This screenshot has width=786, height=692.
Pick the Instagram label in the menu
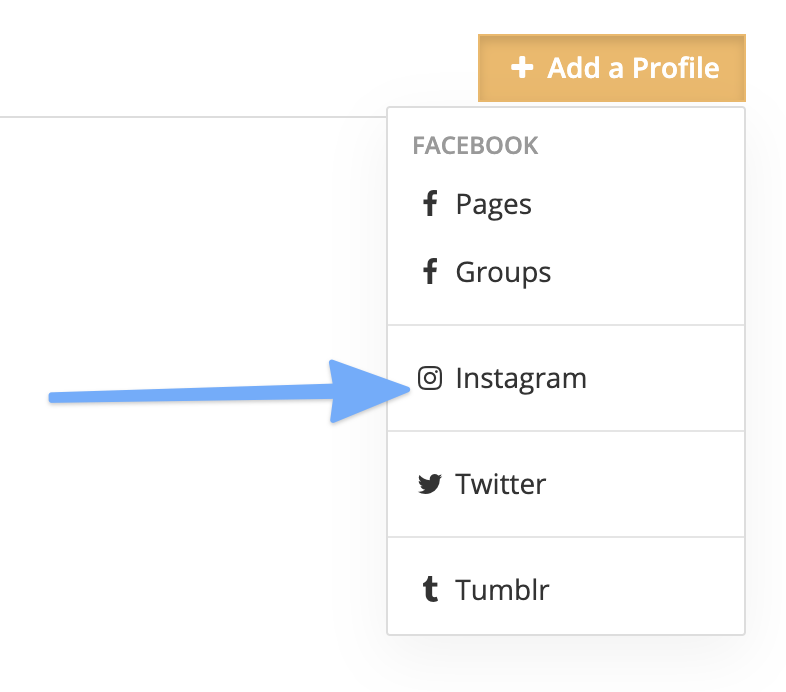[x=521, y=379]
